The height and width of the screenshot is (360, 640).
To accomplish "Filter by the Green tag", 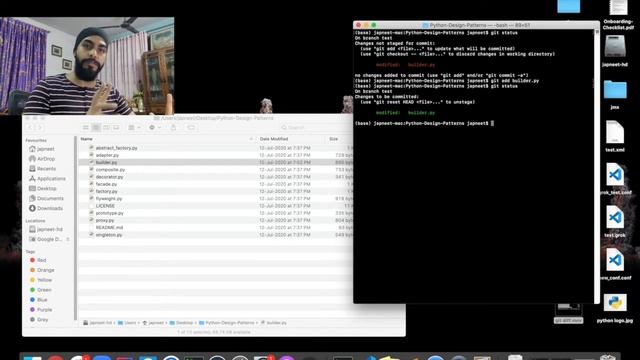I will pos(41,290).
